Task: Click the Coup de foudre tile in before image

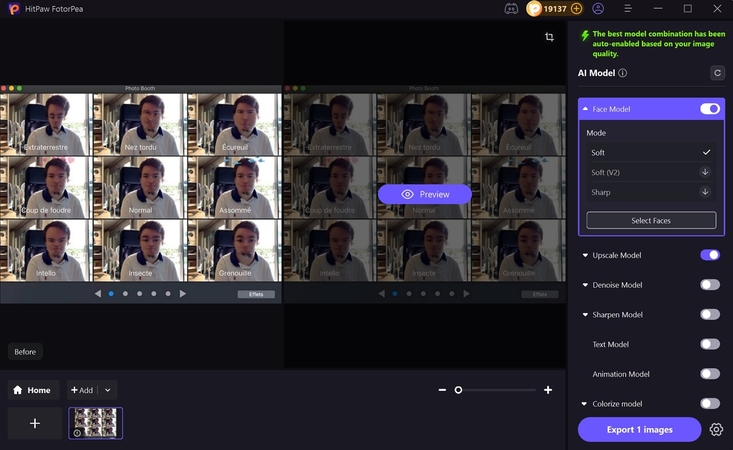Action: pyautogui.click(x=44, y=187)
